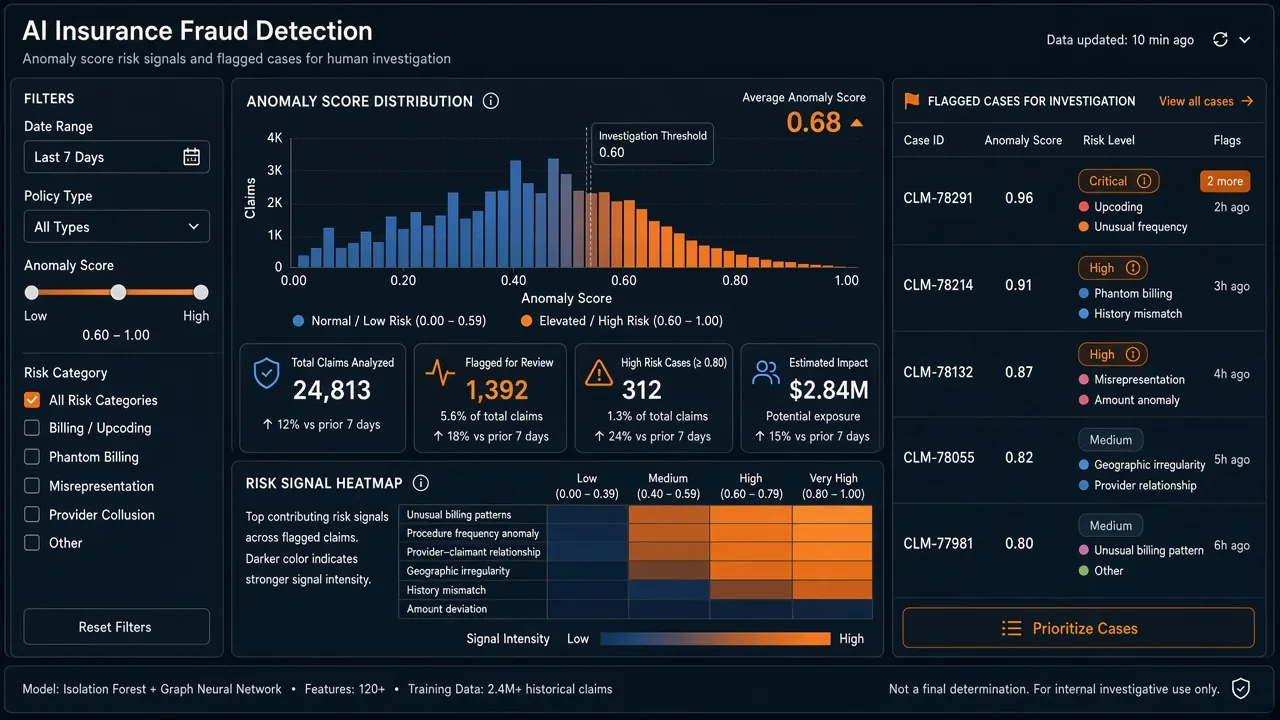
Task: Click the Signal Intensity gradient bar
Action: (716, 639)
